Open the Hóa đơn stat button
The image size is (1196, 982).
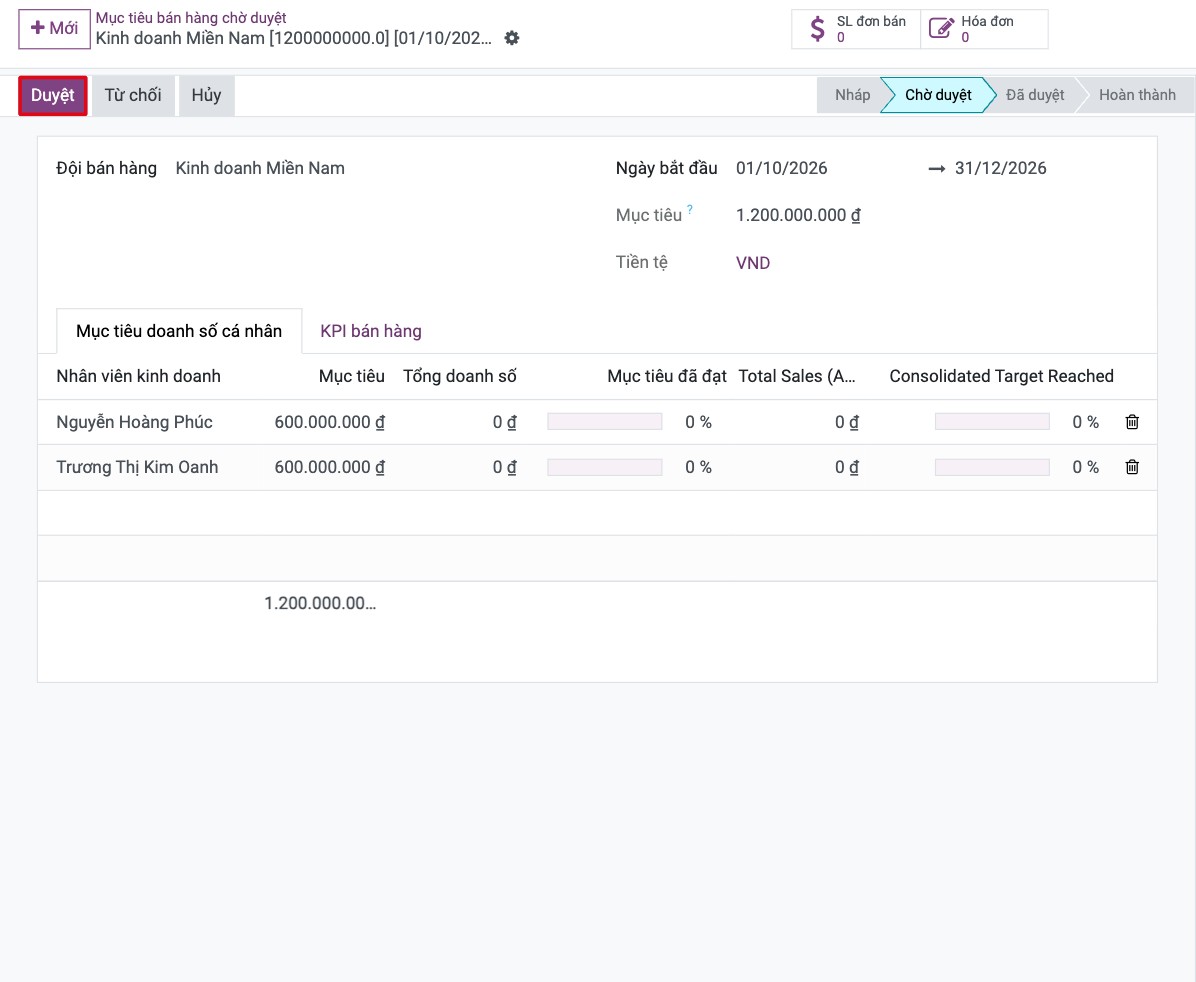(984, 29)
